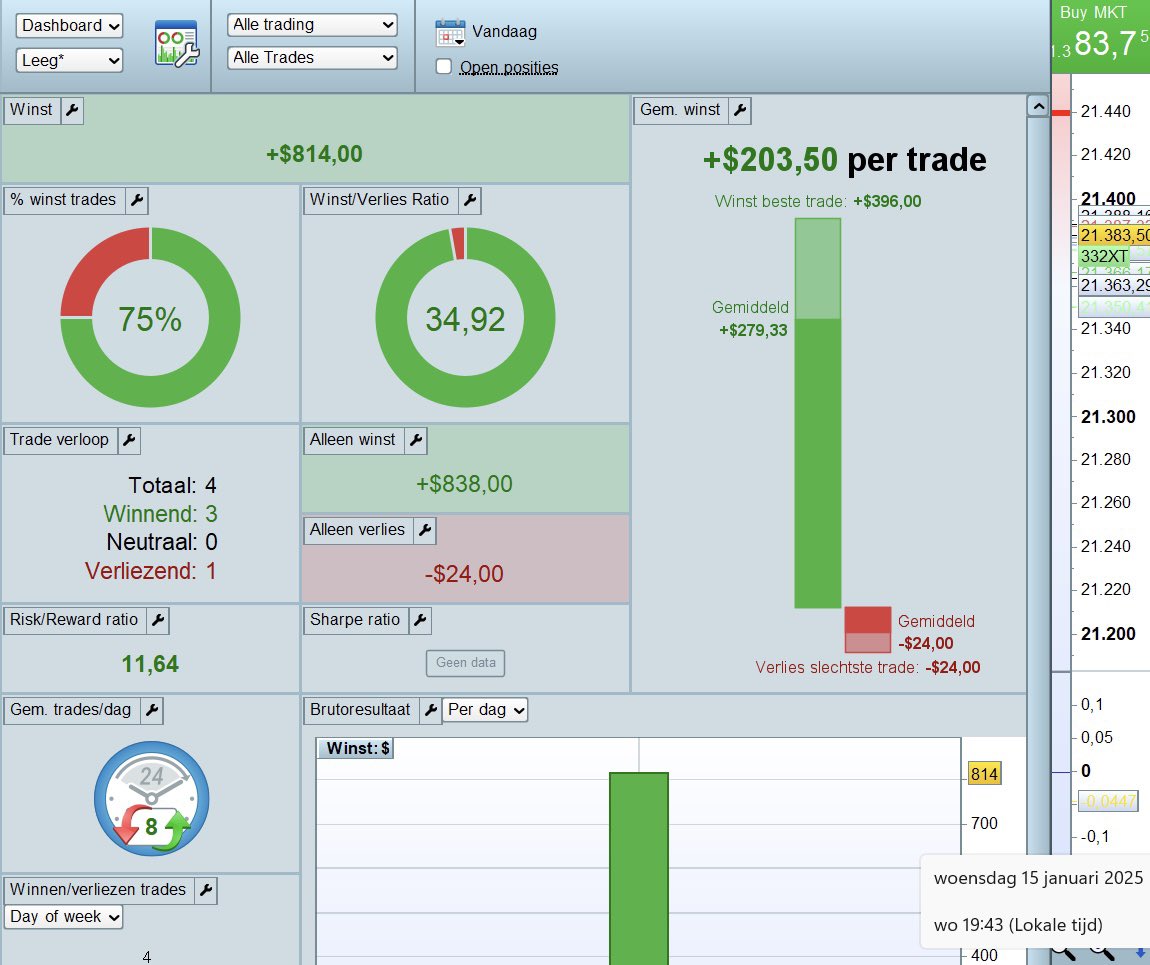
Task: Click the Risk/Reward ratio panel title
Action: click(74, 620)
